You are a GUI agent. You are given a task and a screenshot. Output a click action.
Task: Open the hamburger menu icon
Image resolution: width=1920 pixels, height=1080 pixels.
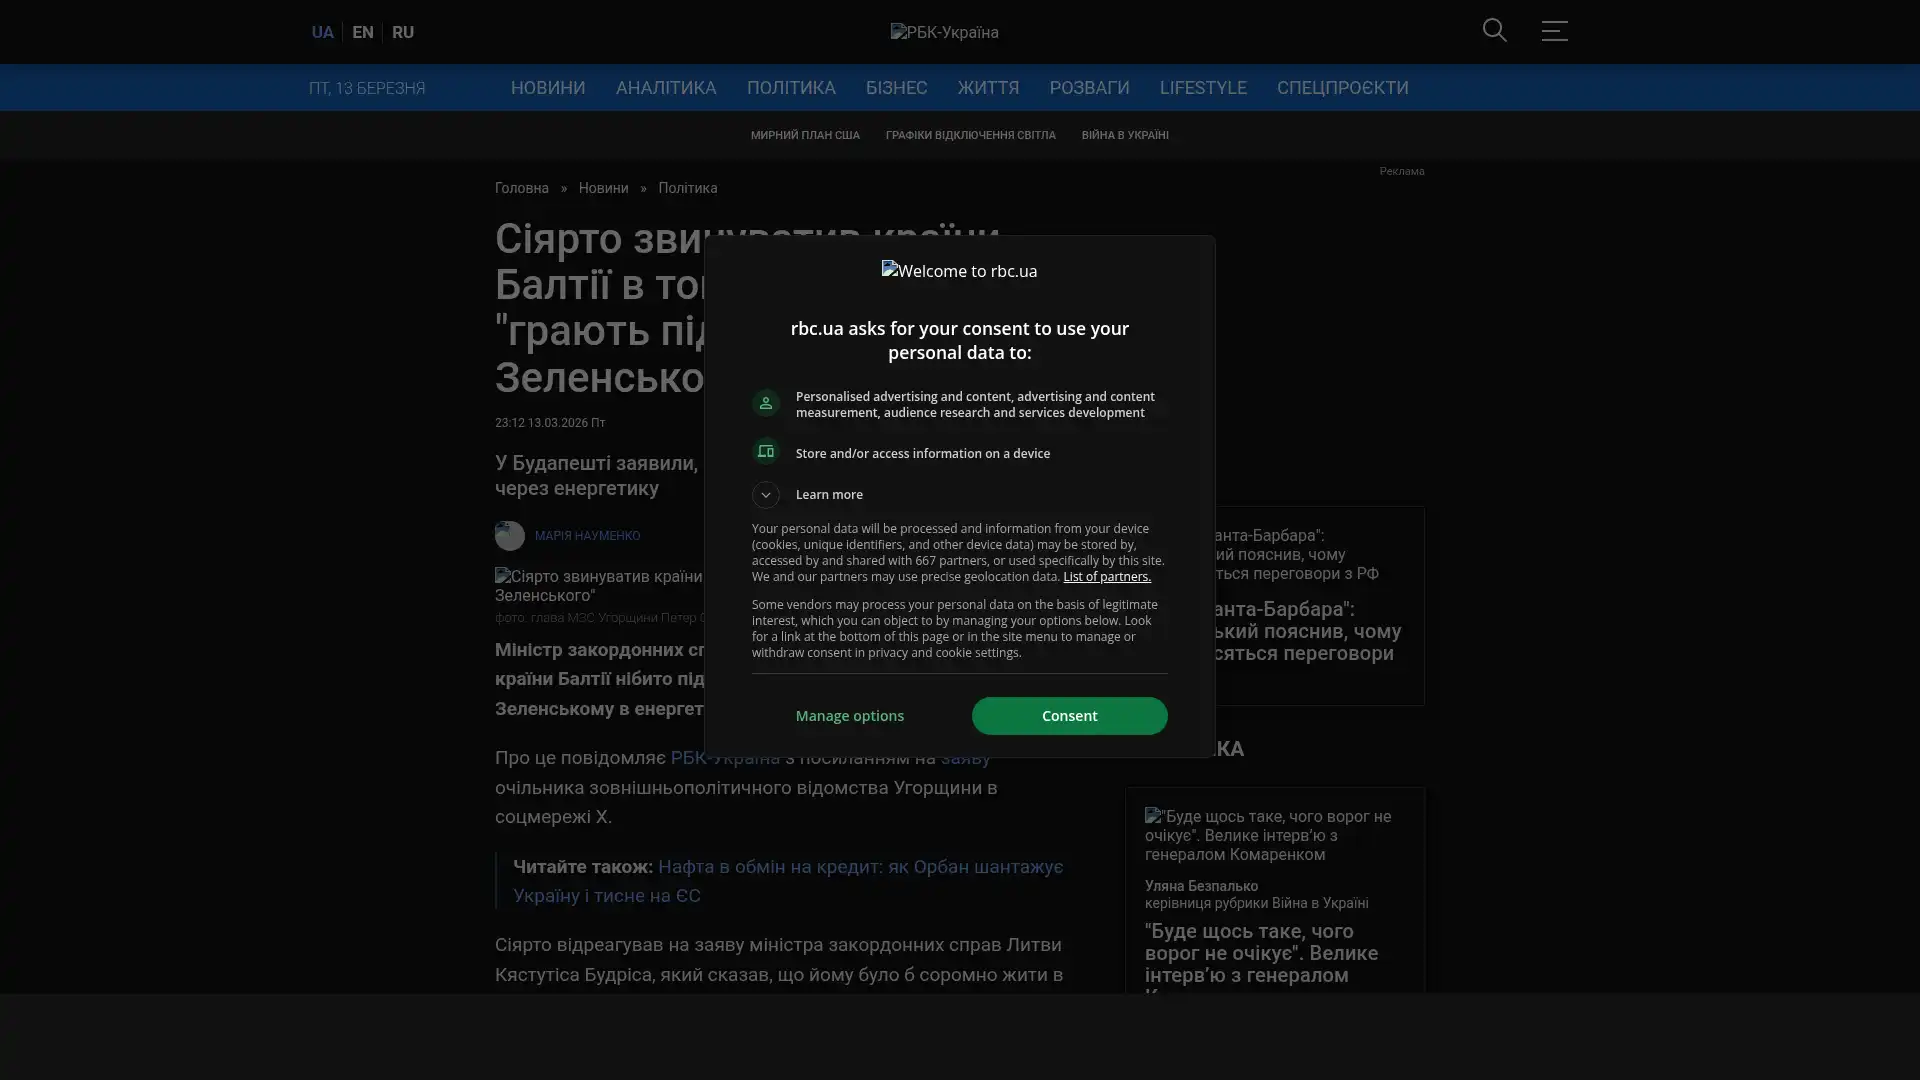[x=1553, y=31]
